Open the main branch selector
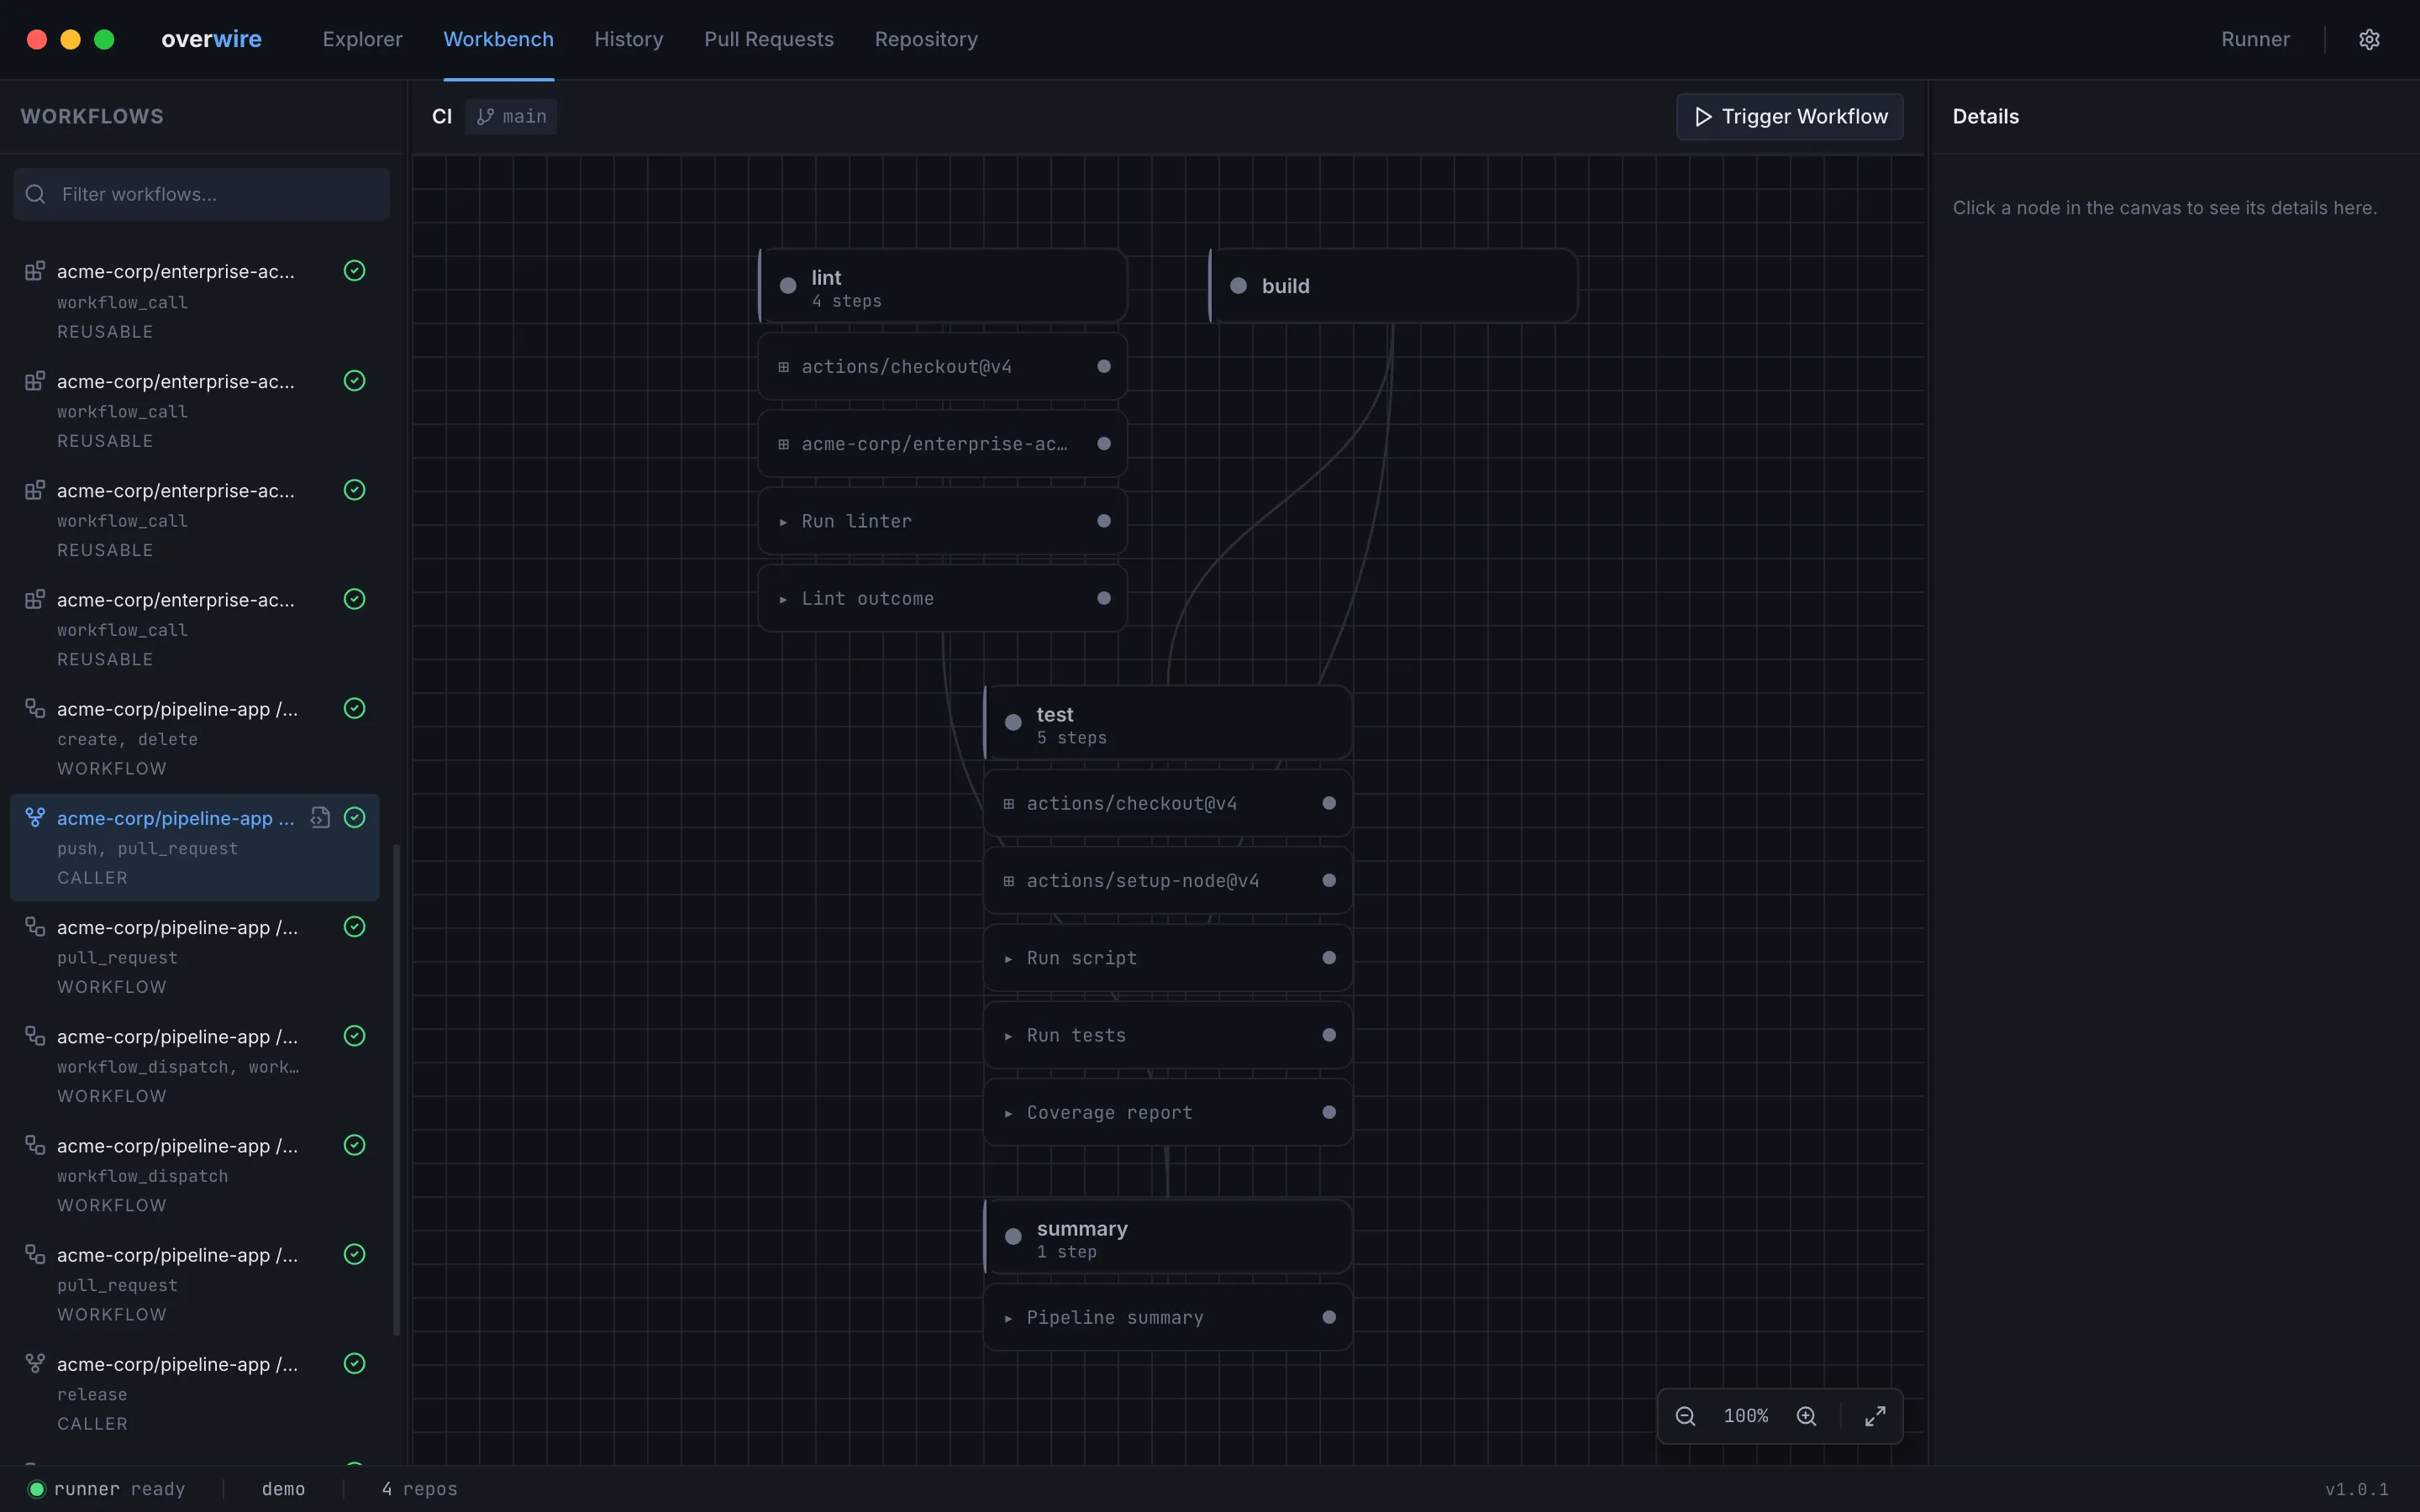The image size is (2420, 1512). click(511, 117)
